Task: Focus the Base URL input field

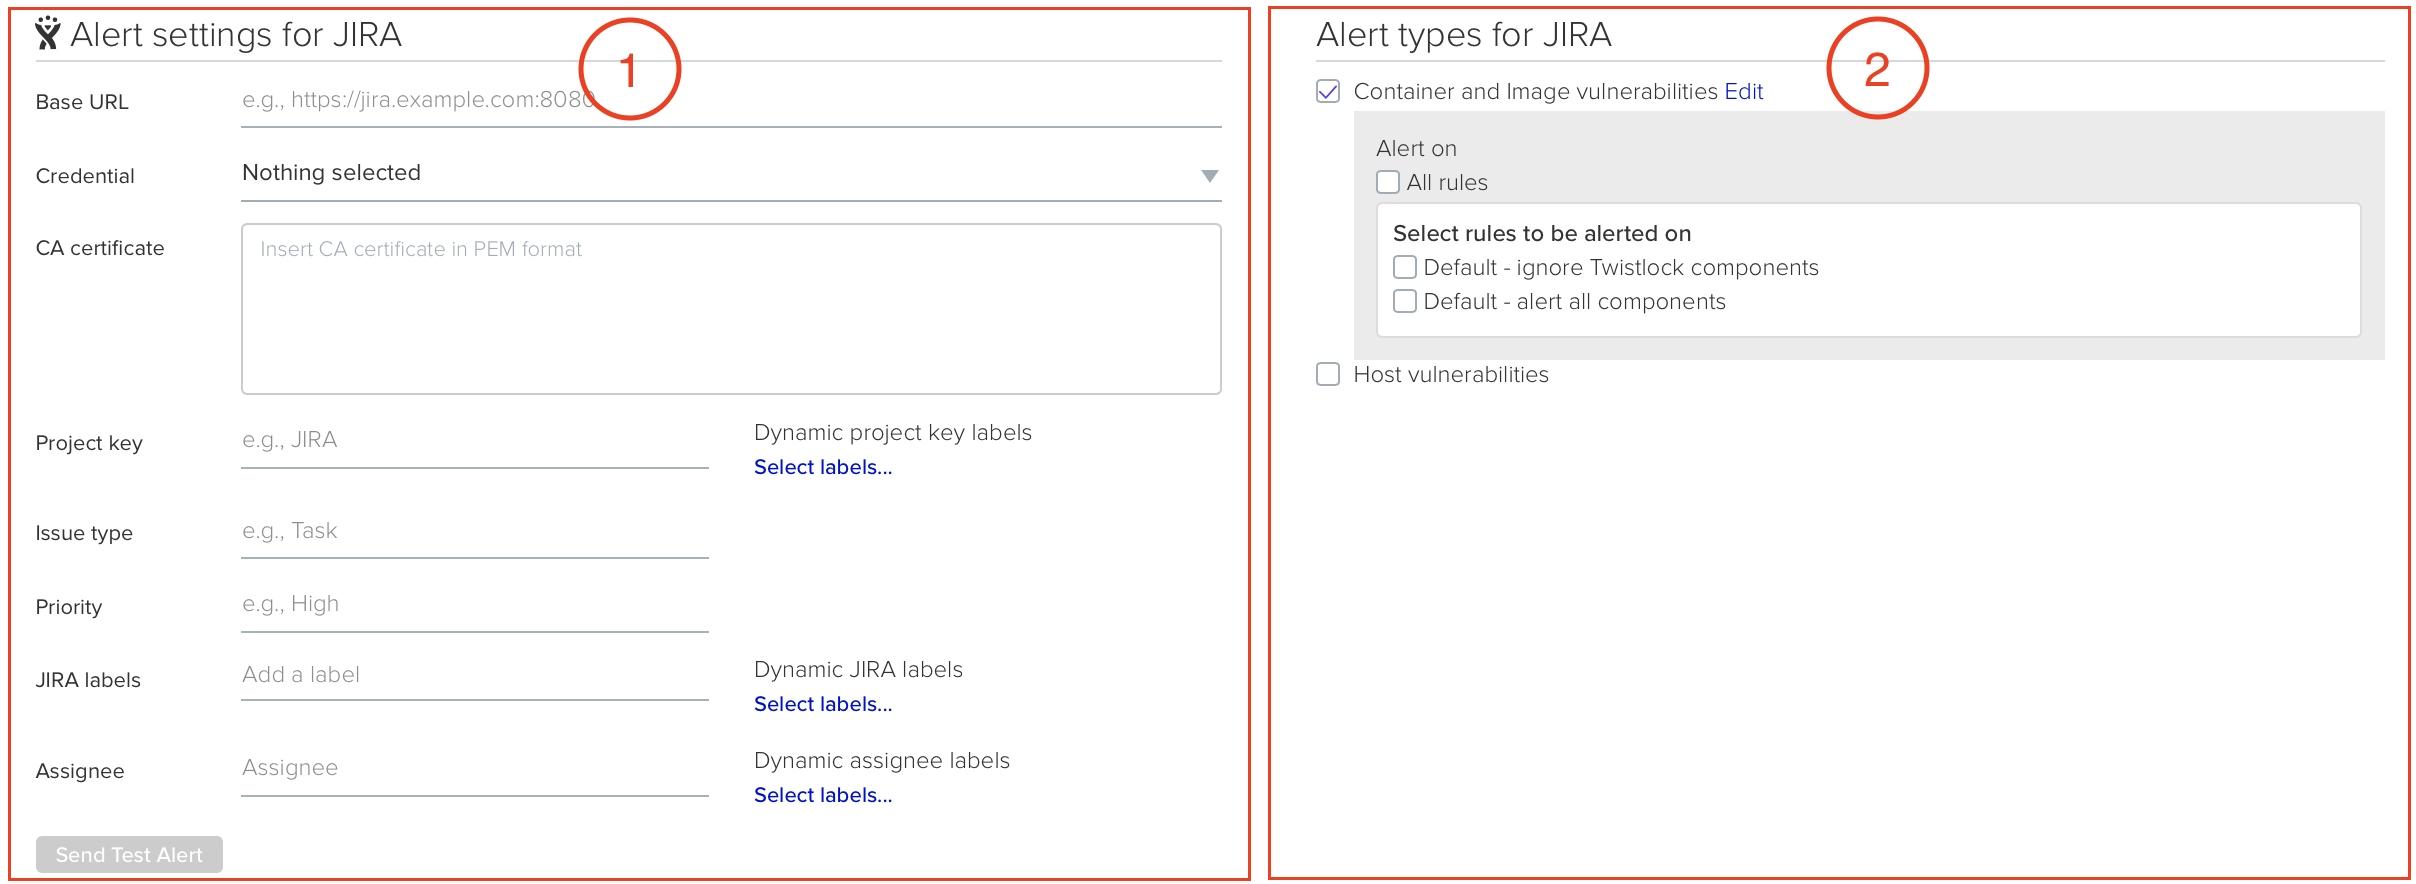Action: 731,101
